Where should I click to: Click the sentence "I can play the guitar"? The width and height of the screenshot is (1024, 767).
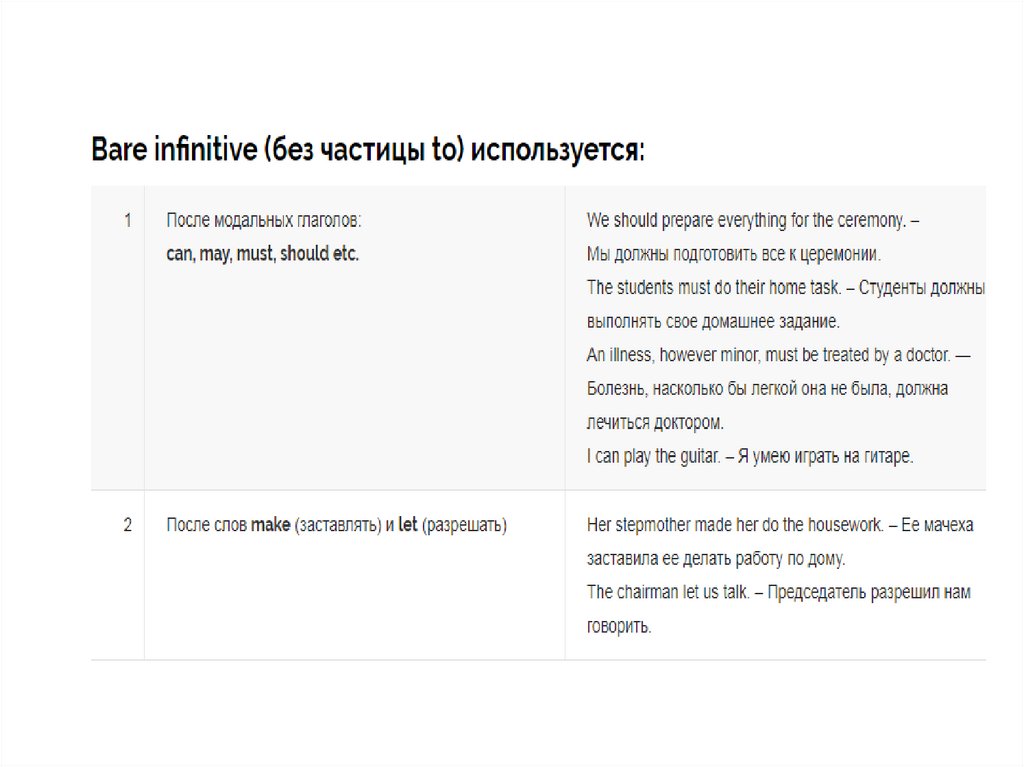[654, 456]
